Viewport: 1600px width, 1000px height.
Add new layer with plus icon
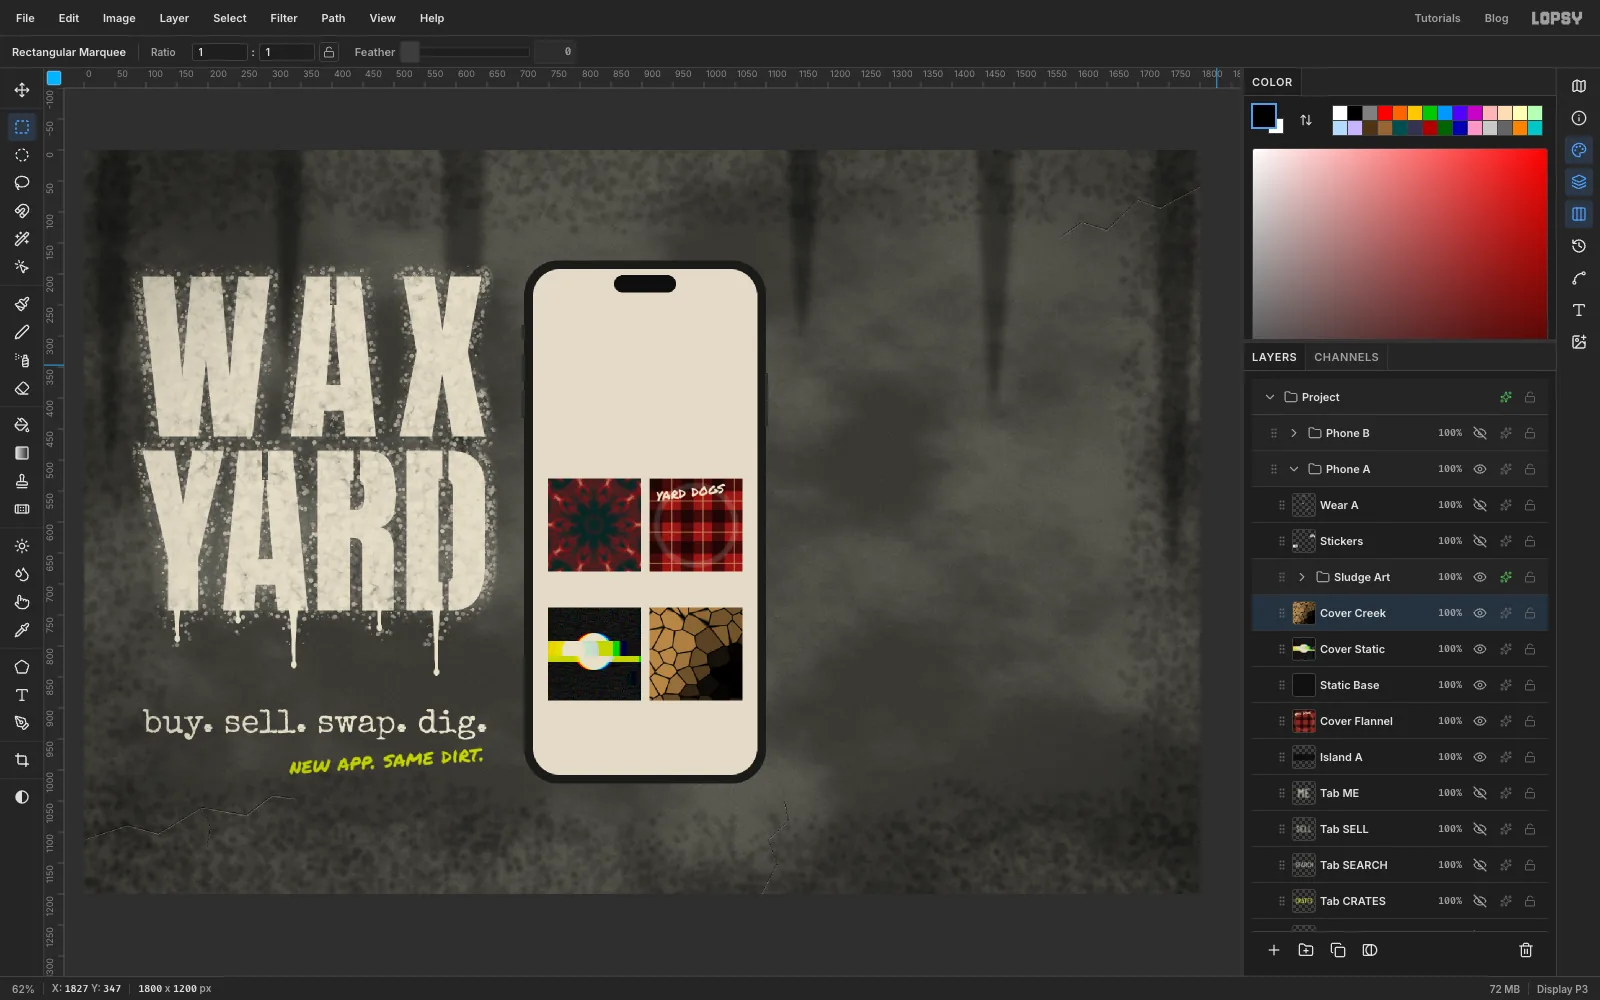click(x=1274, y=950)
